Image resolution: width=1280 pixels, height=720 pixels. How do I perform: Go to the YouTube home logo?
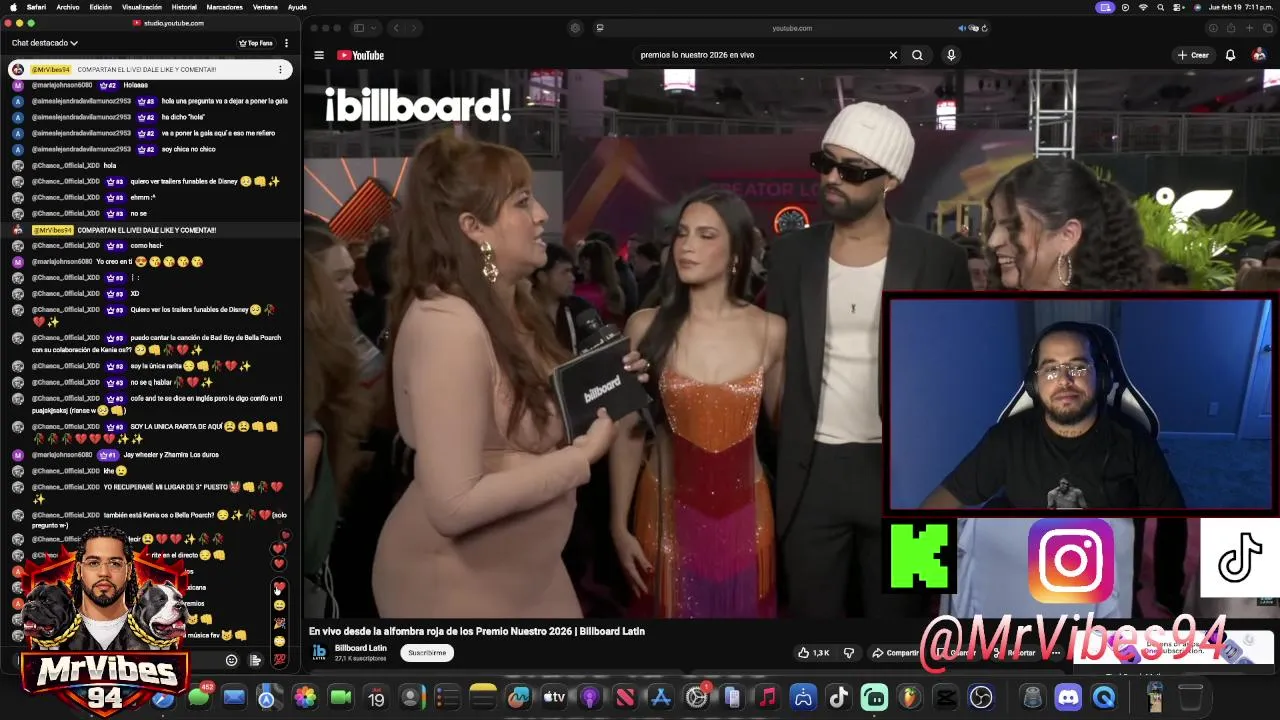click(361, 55)
